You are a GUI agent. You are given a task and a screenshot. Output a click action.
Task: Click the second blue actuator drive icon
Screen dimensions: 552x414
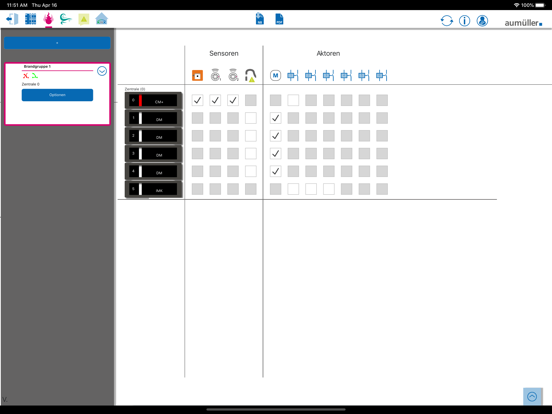point(310,75)
